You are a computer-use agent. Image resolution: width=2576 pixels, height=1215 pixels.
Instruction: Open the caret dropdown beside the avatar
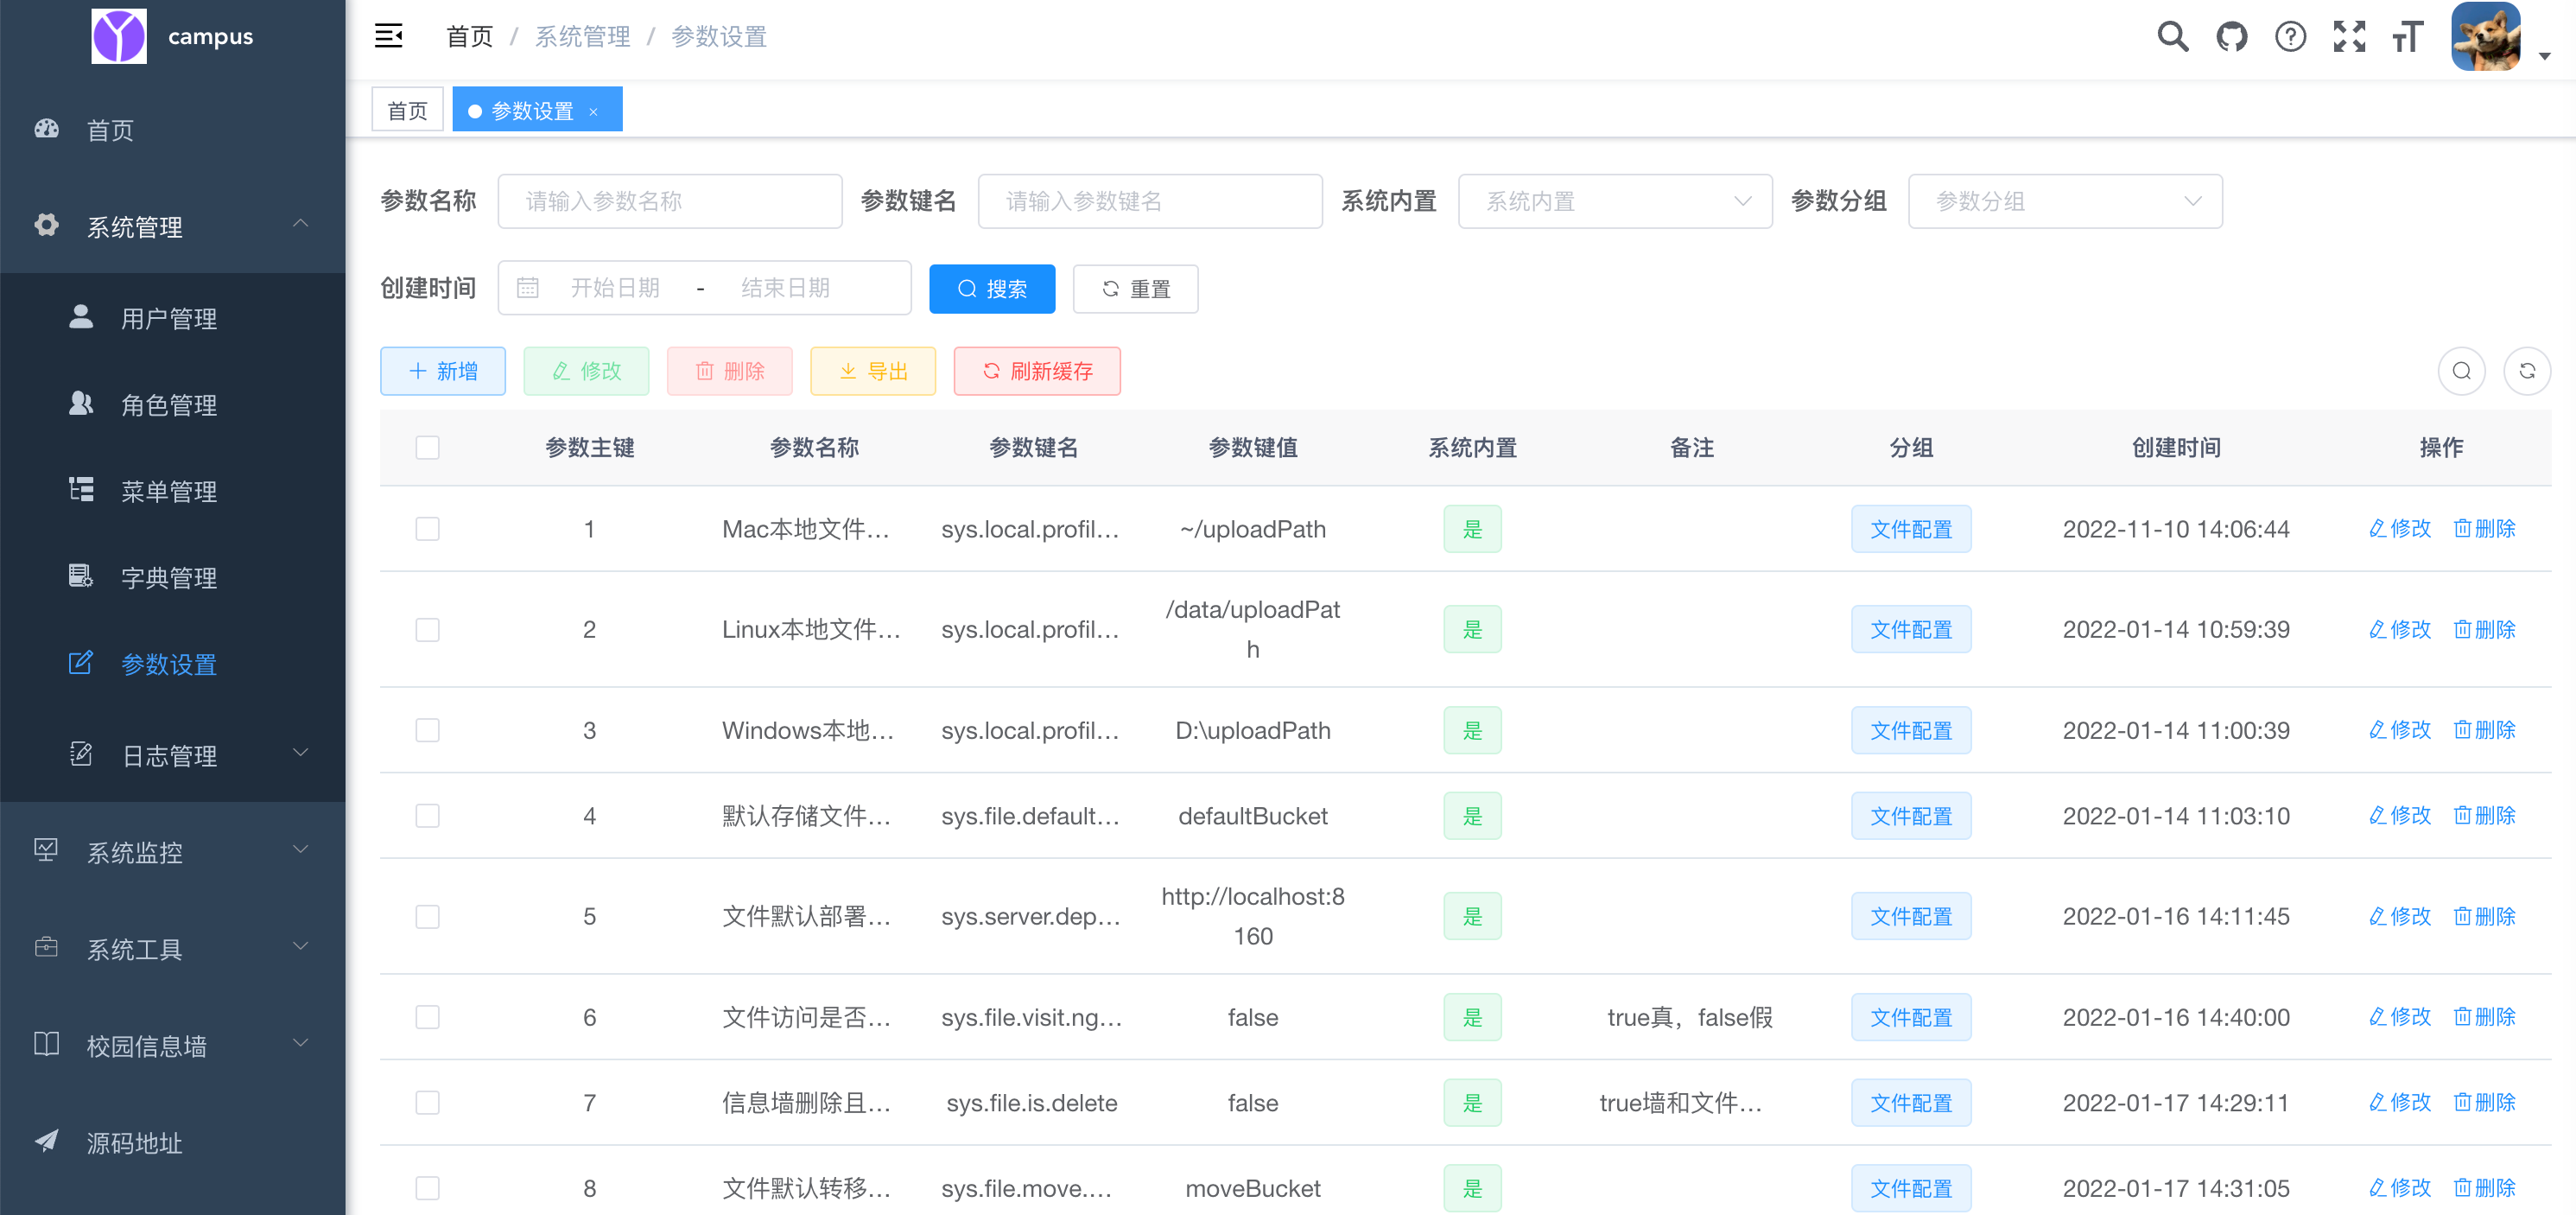click(2545, 57)
